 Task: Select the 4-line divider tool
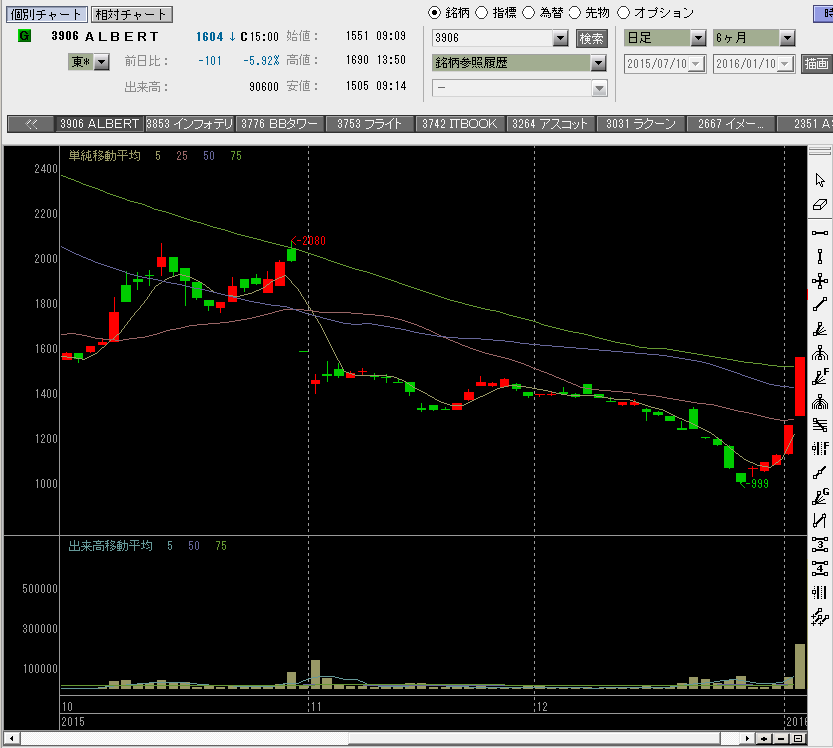tap(820, 568)
